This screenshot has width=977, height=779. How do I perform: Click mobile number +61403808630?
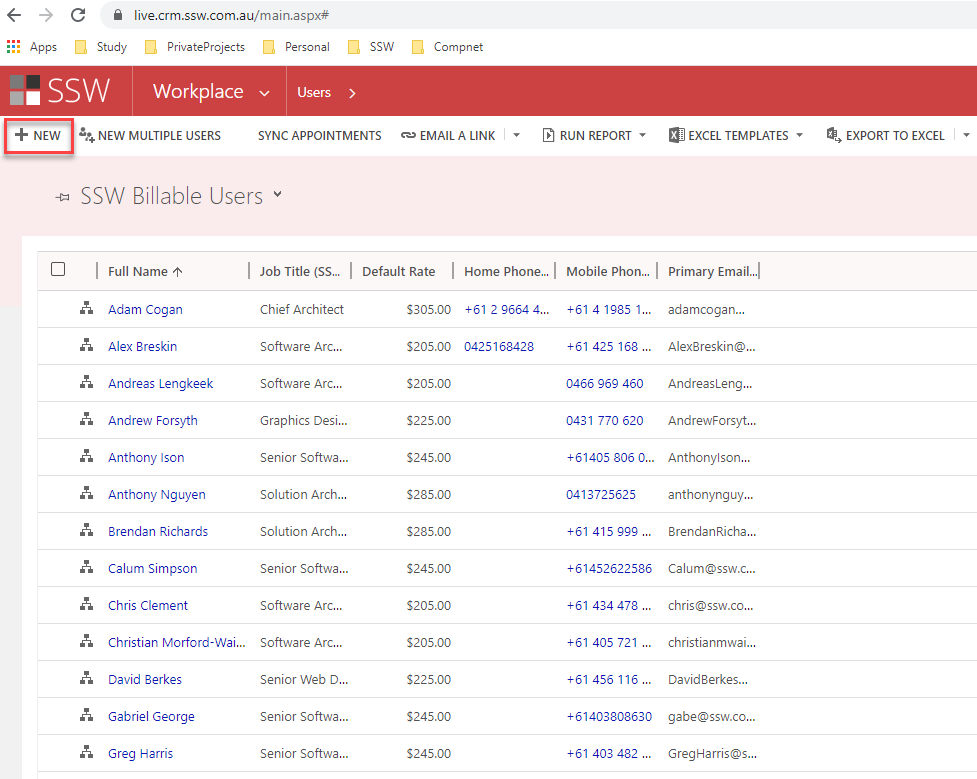[x=609, y=717]
